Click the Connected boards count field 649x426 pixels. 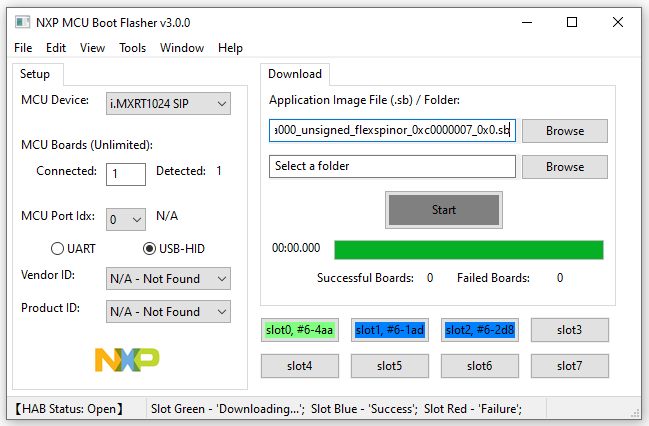point(126,174)
